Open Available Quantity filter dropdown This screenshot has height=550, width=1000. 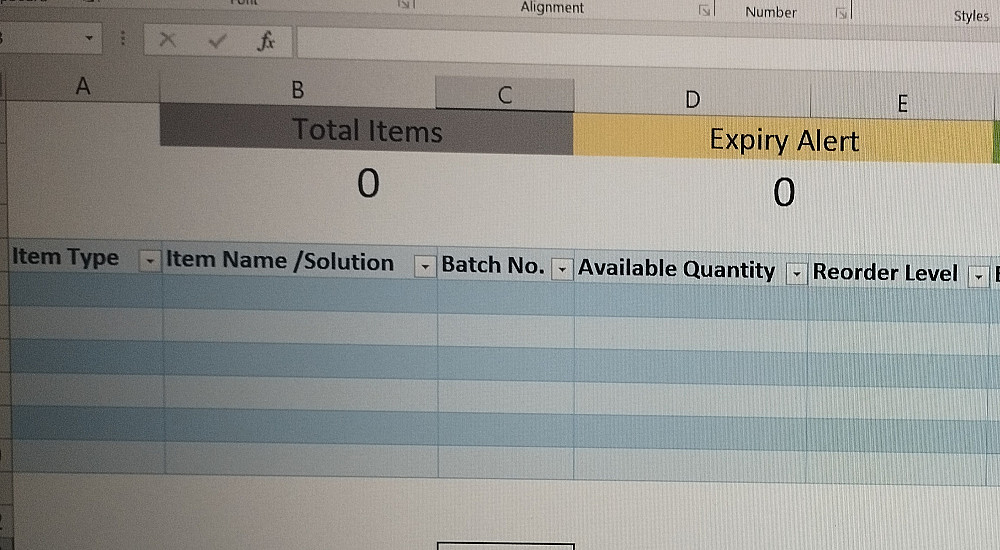(796, 274)
